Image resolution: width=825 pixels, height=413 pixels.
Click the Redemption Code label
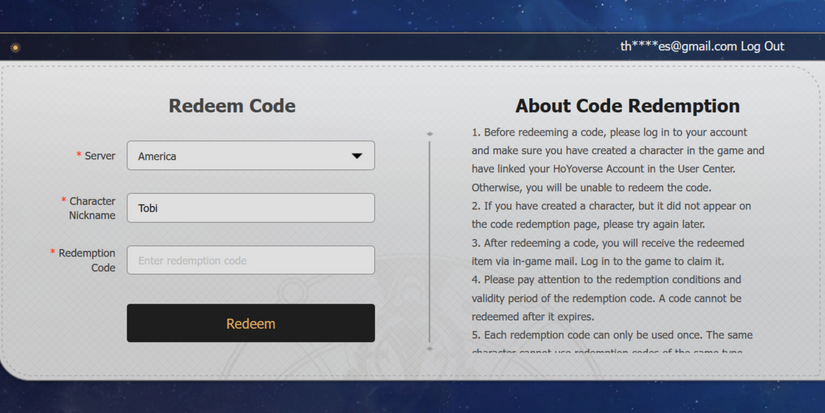(x=86, y=260)
